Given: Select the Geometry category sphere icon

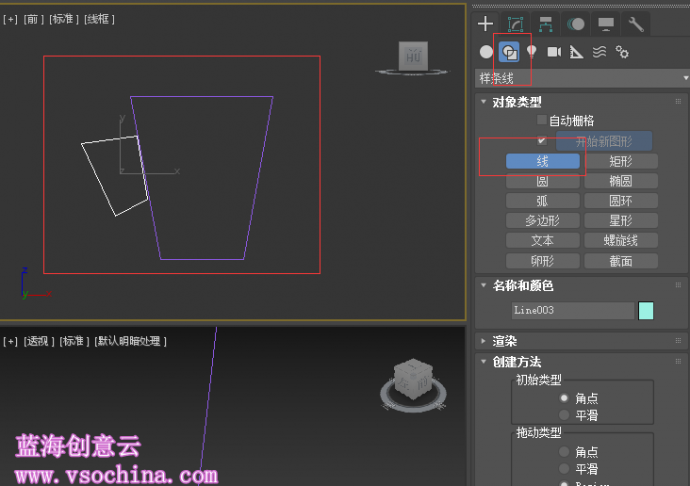Looking at the screenshot, I should (x=486, y=52).
